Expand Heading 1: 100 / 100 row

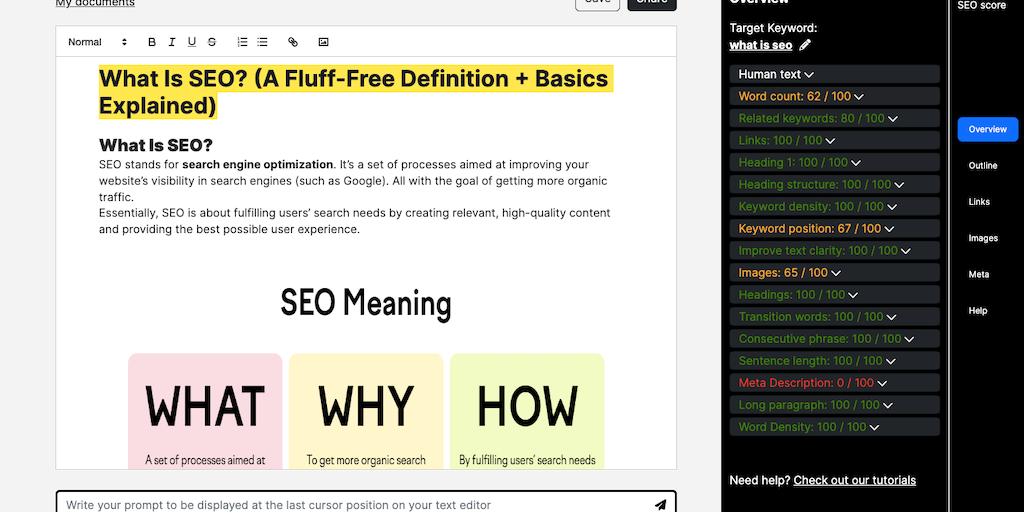coord(835,162)
